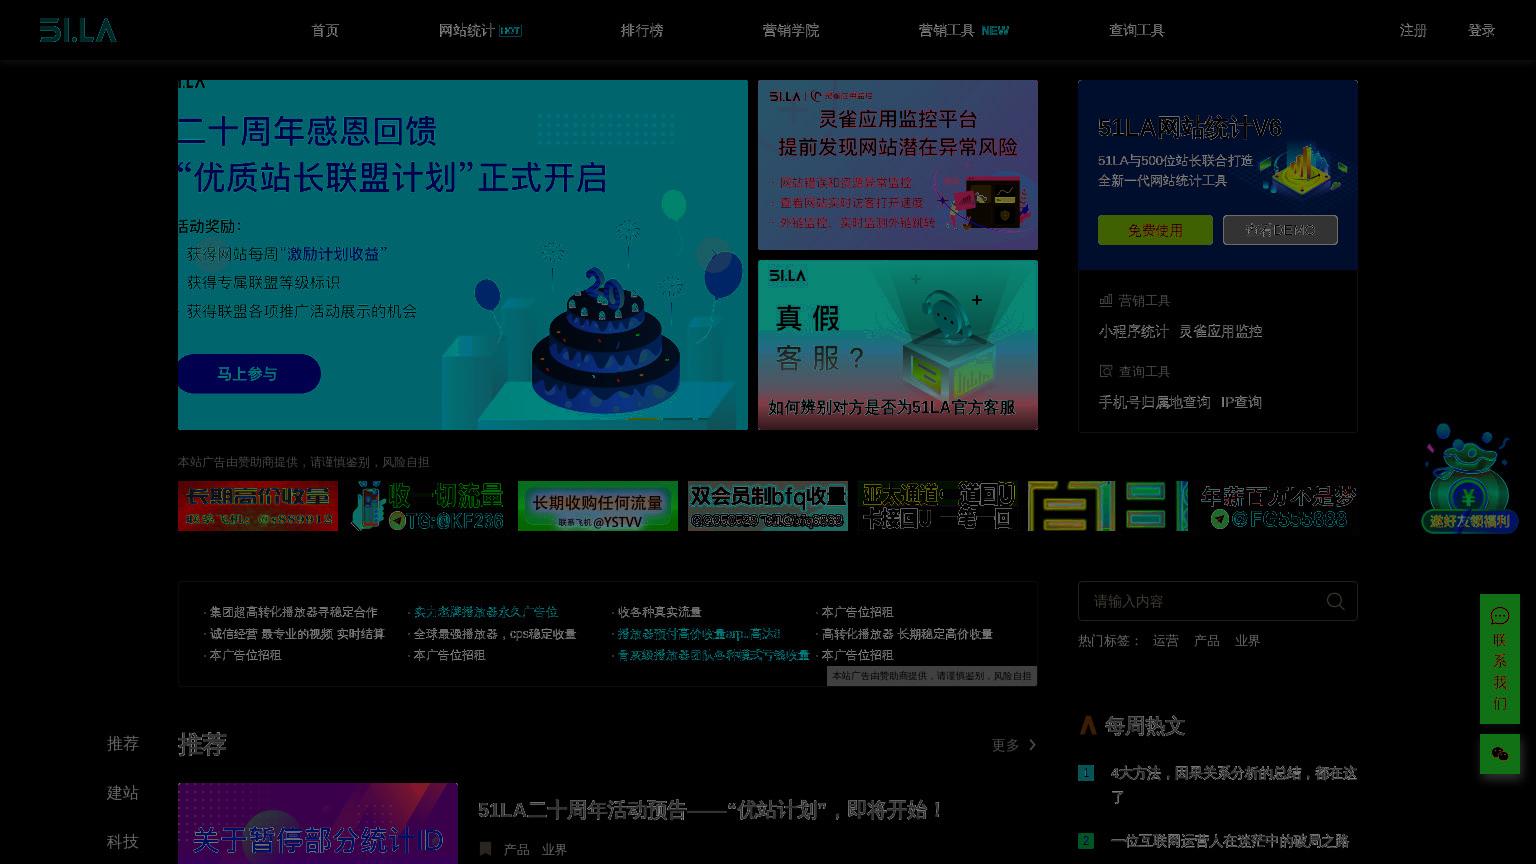Click the chevron arrow next to 更多

(1032, 745)
